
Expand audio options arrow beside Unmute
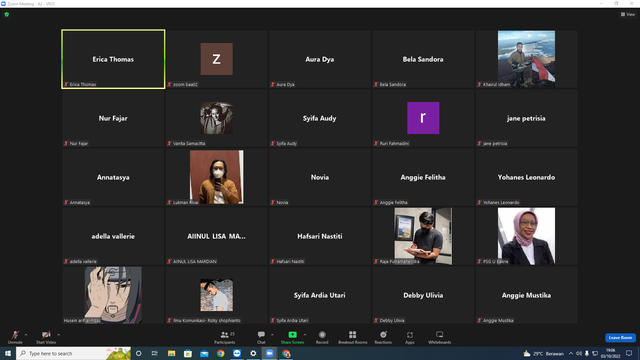pyautogui.click(x=26, y=335)
